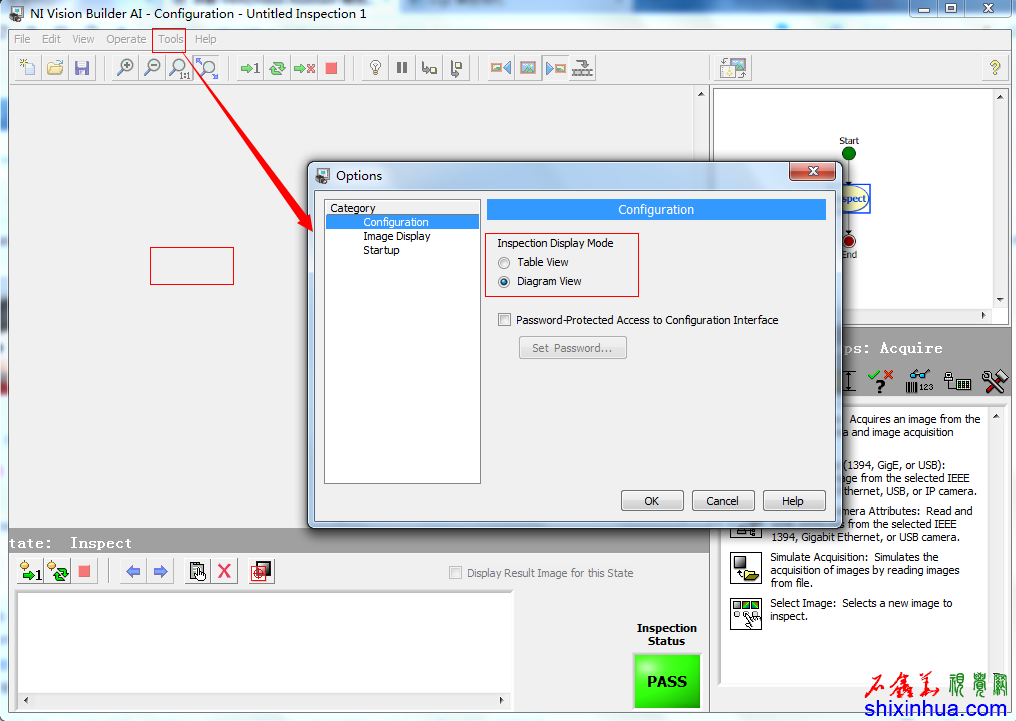1016x721 pixels.
Task: Open the Identify Parts barcode palette tab
Action: (919, 381)
